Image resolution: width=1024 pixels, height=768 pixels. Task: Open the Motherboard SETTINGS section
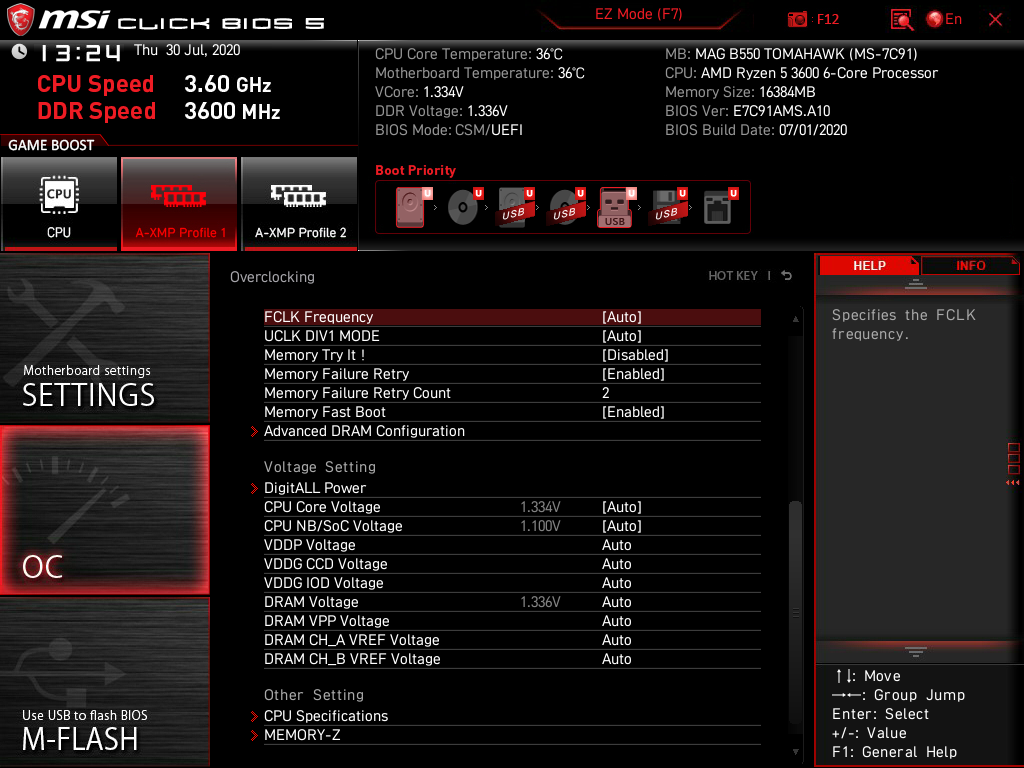pyautogui.click(x=104, y=338)
